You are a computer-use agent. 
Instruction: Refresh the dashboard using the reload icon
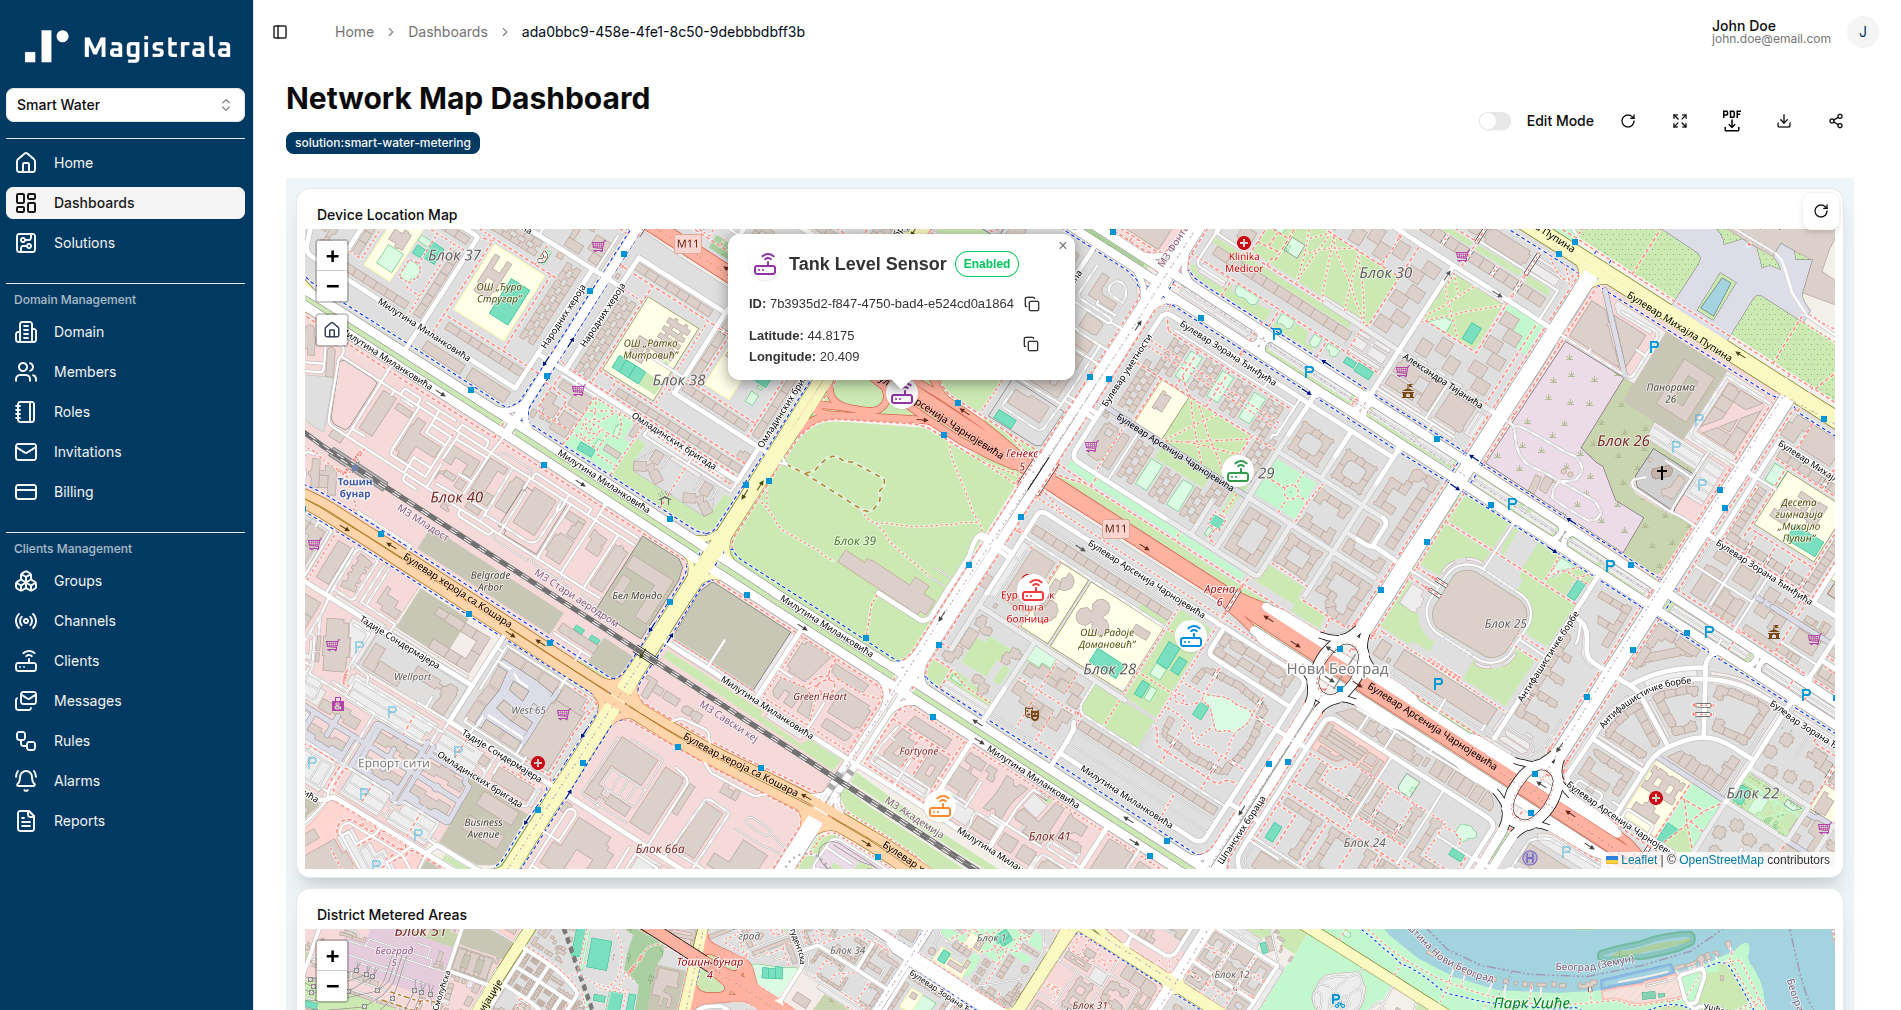[1628, 120]
